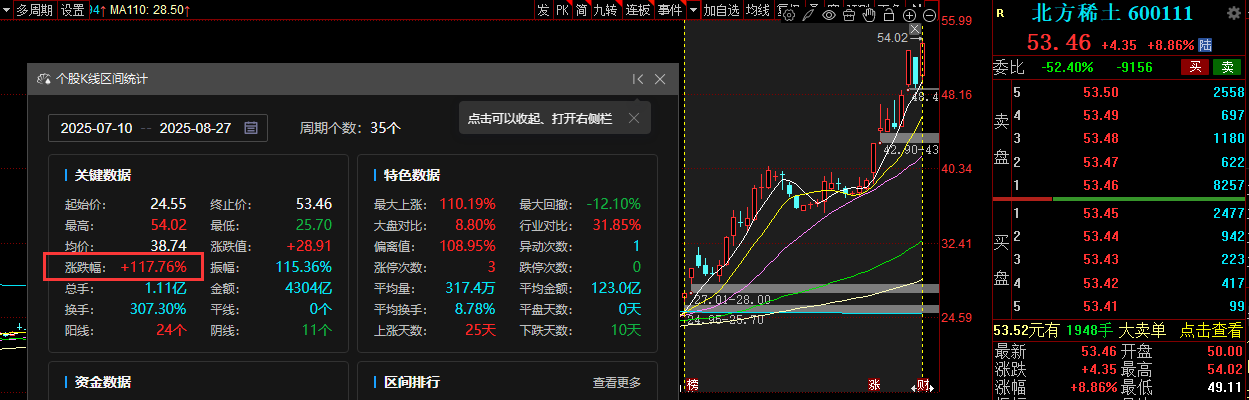Click the 财 marker at the chart bottom
The height and width of the screenshot is (400, 1249).
click(925, 385)
